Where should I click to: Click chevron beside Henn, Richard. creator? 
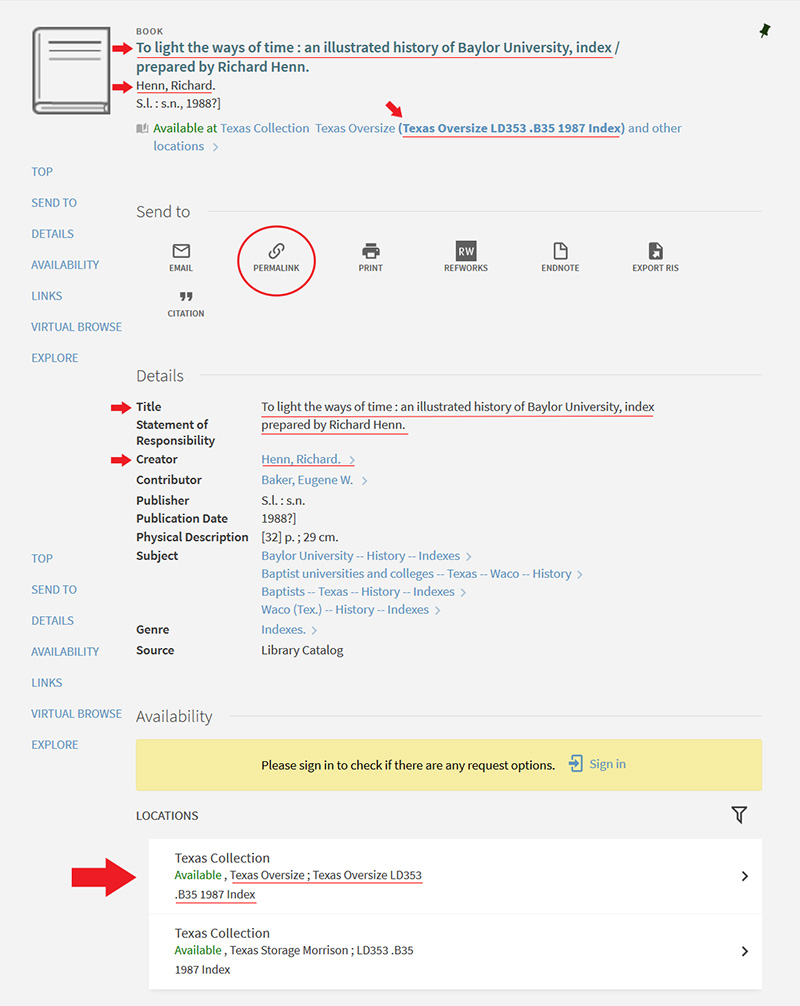point(352,460)
